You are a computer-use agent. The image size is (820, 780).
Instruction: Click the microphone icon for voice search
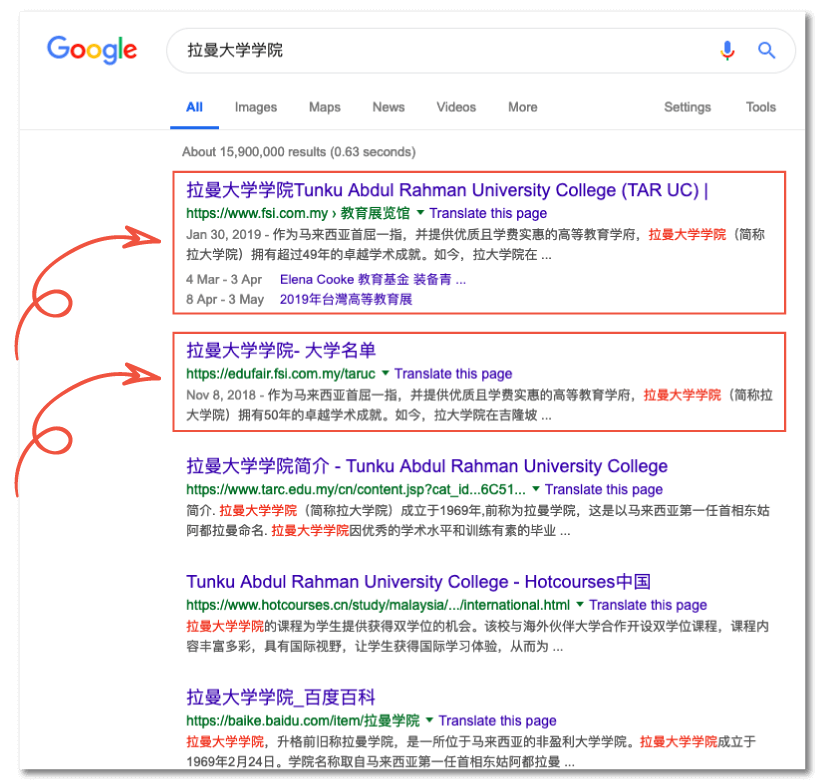[x=728, y=52]
